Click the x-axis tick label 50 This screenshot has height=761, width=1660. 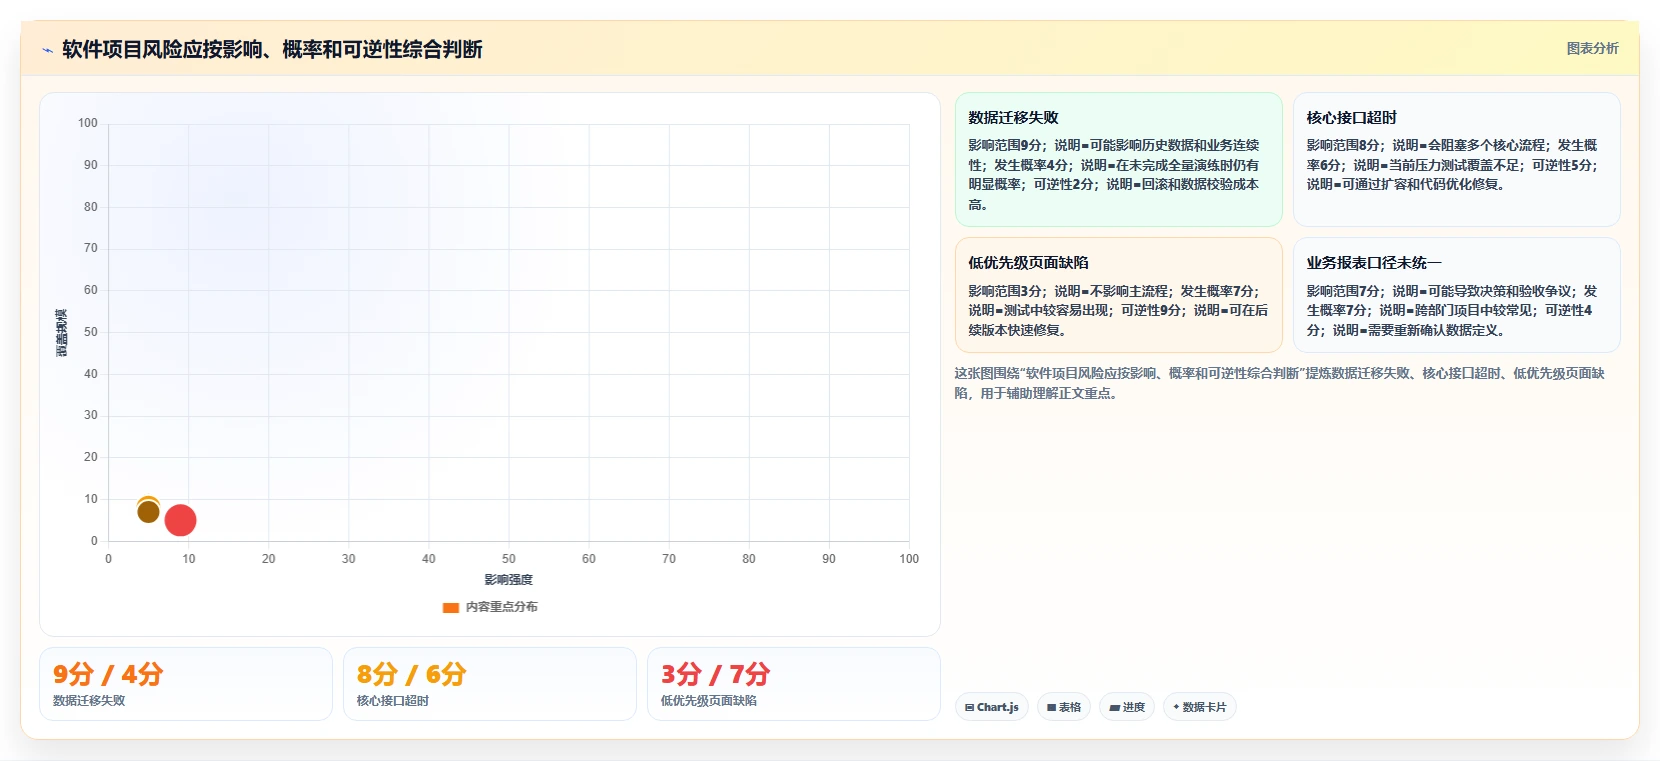[508, 559]
